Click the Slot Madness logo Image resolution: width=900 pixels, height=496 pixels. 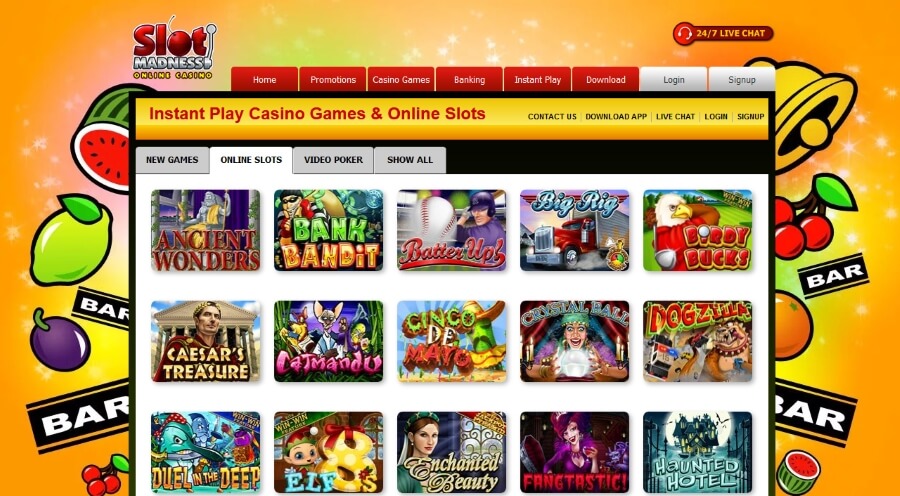click(174, 48)
